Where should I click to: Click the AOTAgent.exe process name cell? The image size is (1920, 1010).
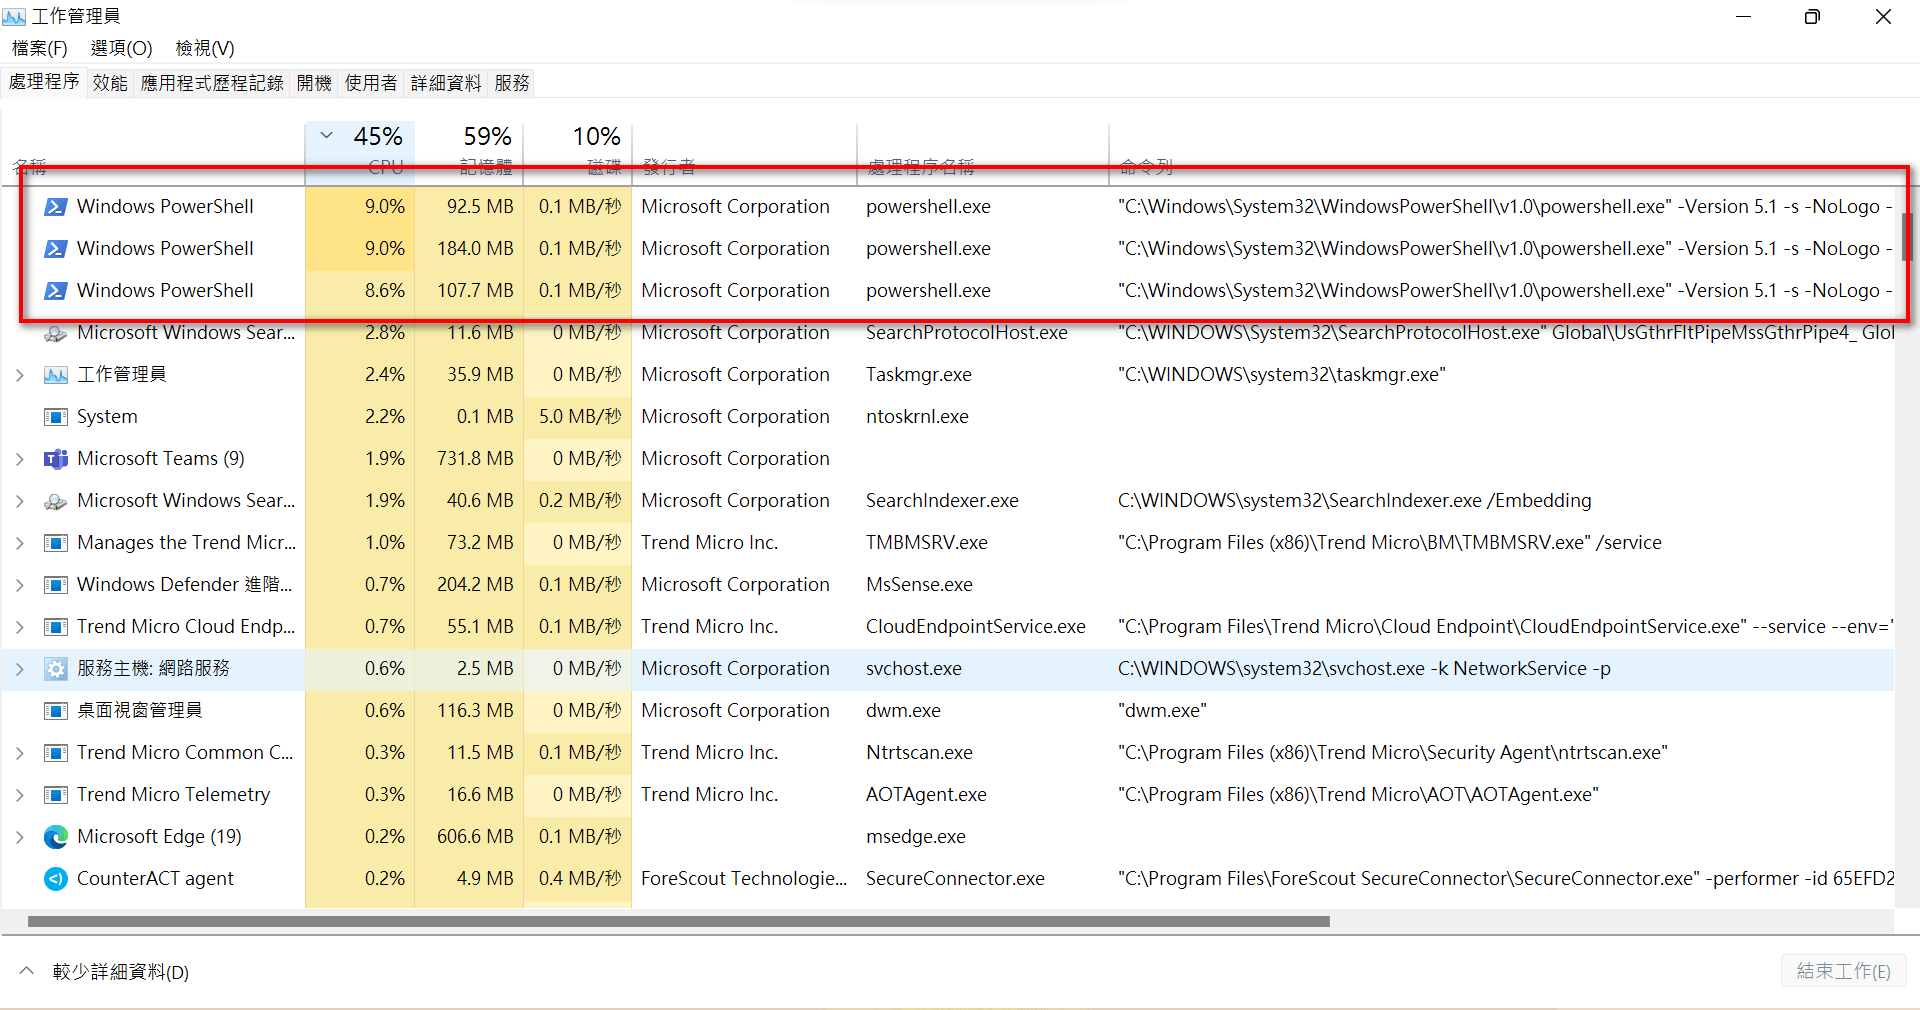[926, 795]
